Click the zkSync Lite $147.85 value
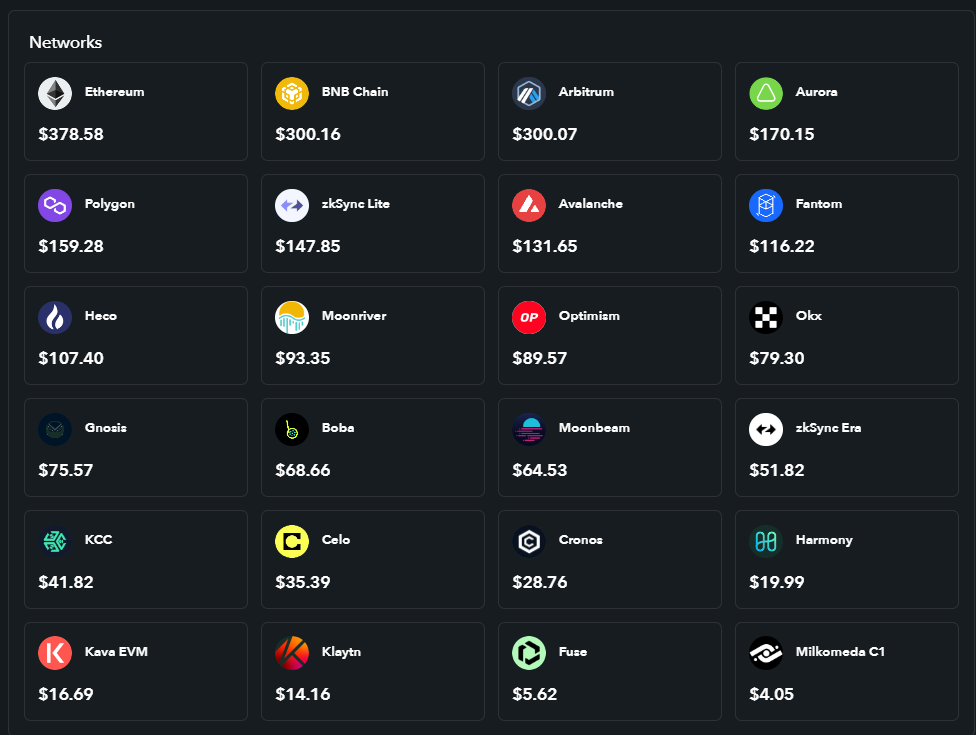This screenshot has width=976, height=735. 308,246
